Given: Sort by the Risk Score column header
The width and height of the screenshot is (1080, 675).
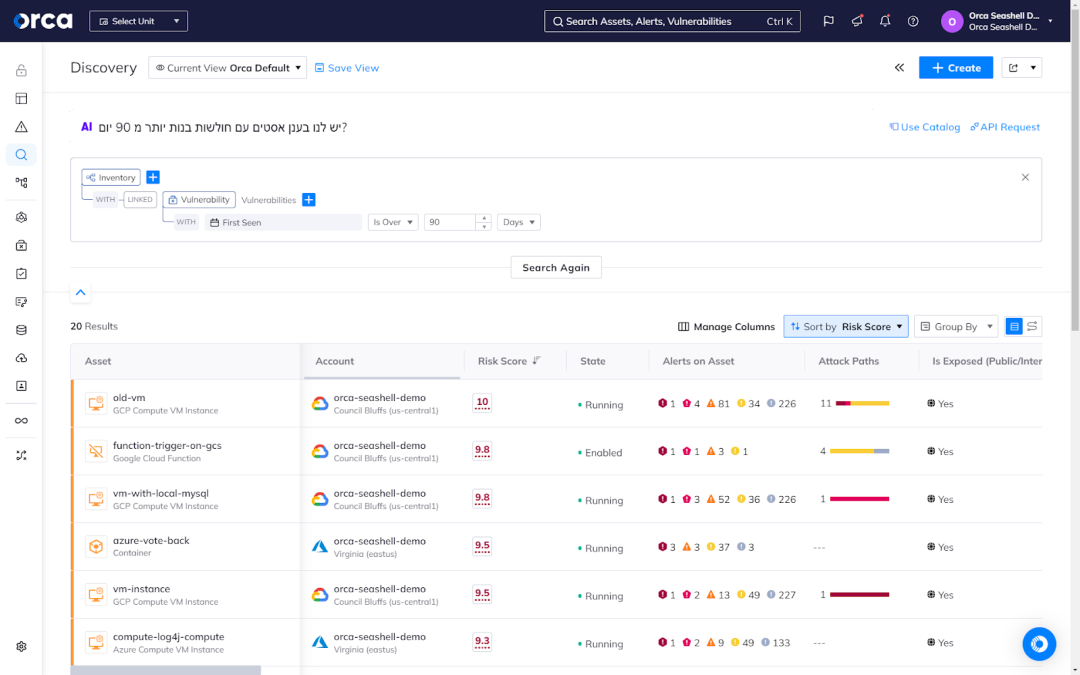Looking at the screenshot, I should point(509,361).
